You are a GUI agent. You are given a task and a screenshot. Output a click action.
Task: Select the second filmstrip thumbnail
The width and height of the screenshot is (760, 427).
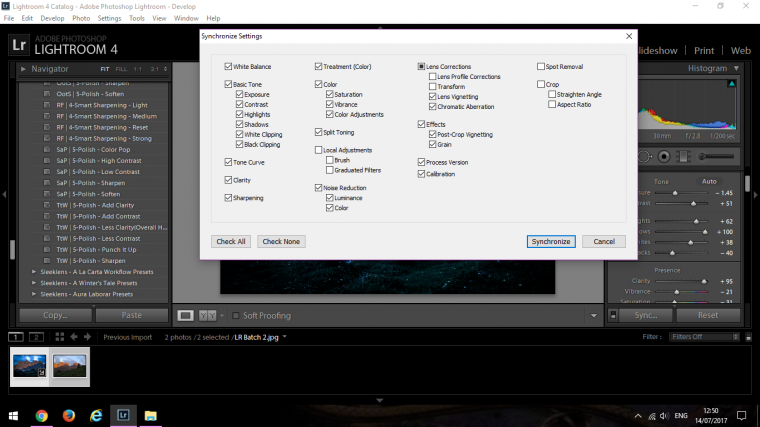click(70, 366)
